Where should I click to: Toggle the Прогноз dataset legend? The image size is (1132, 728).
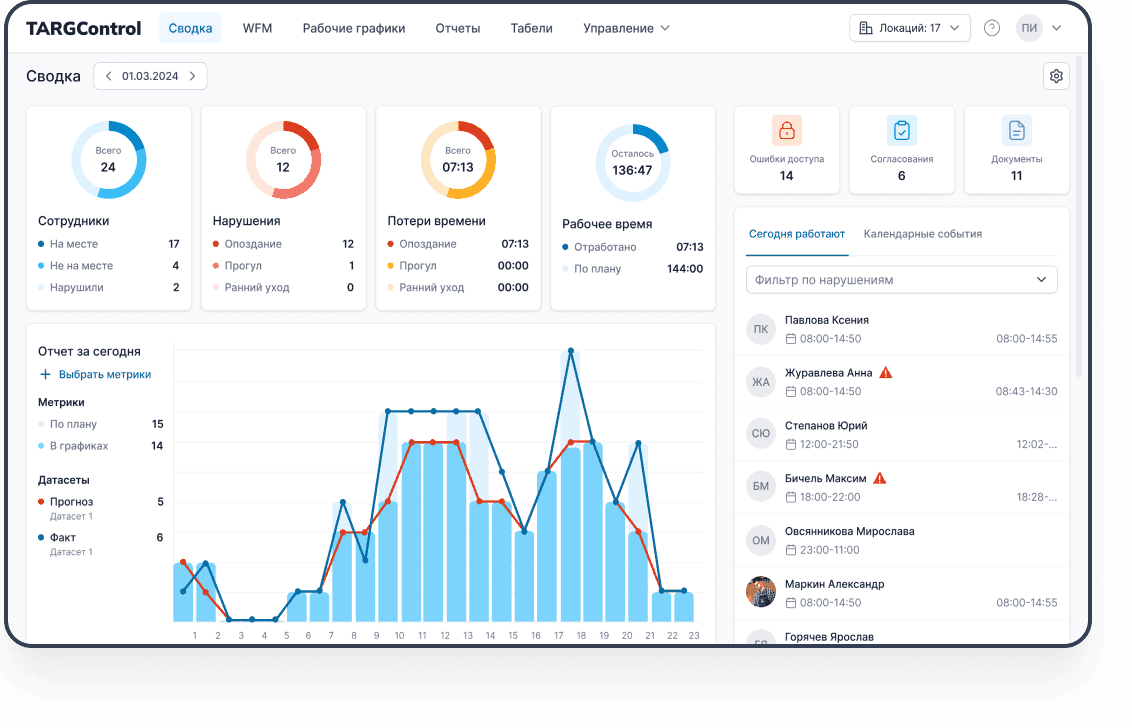[x=101, y=507]
